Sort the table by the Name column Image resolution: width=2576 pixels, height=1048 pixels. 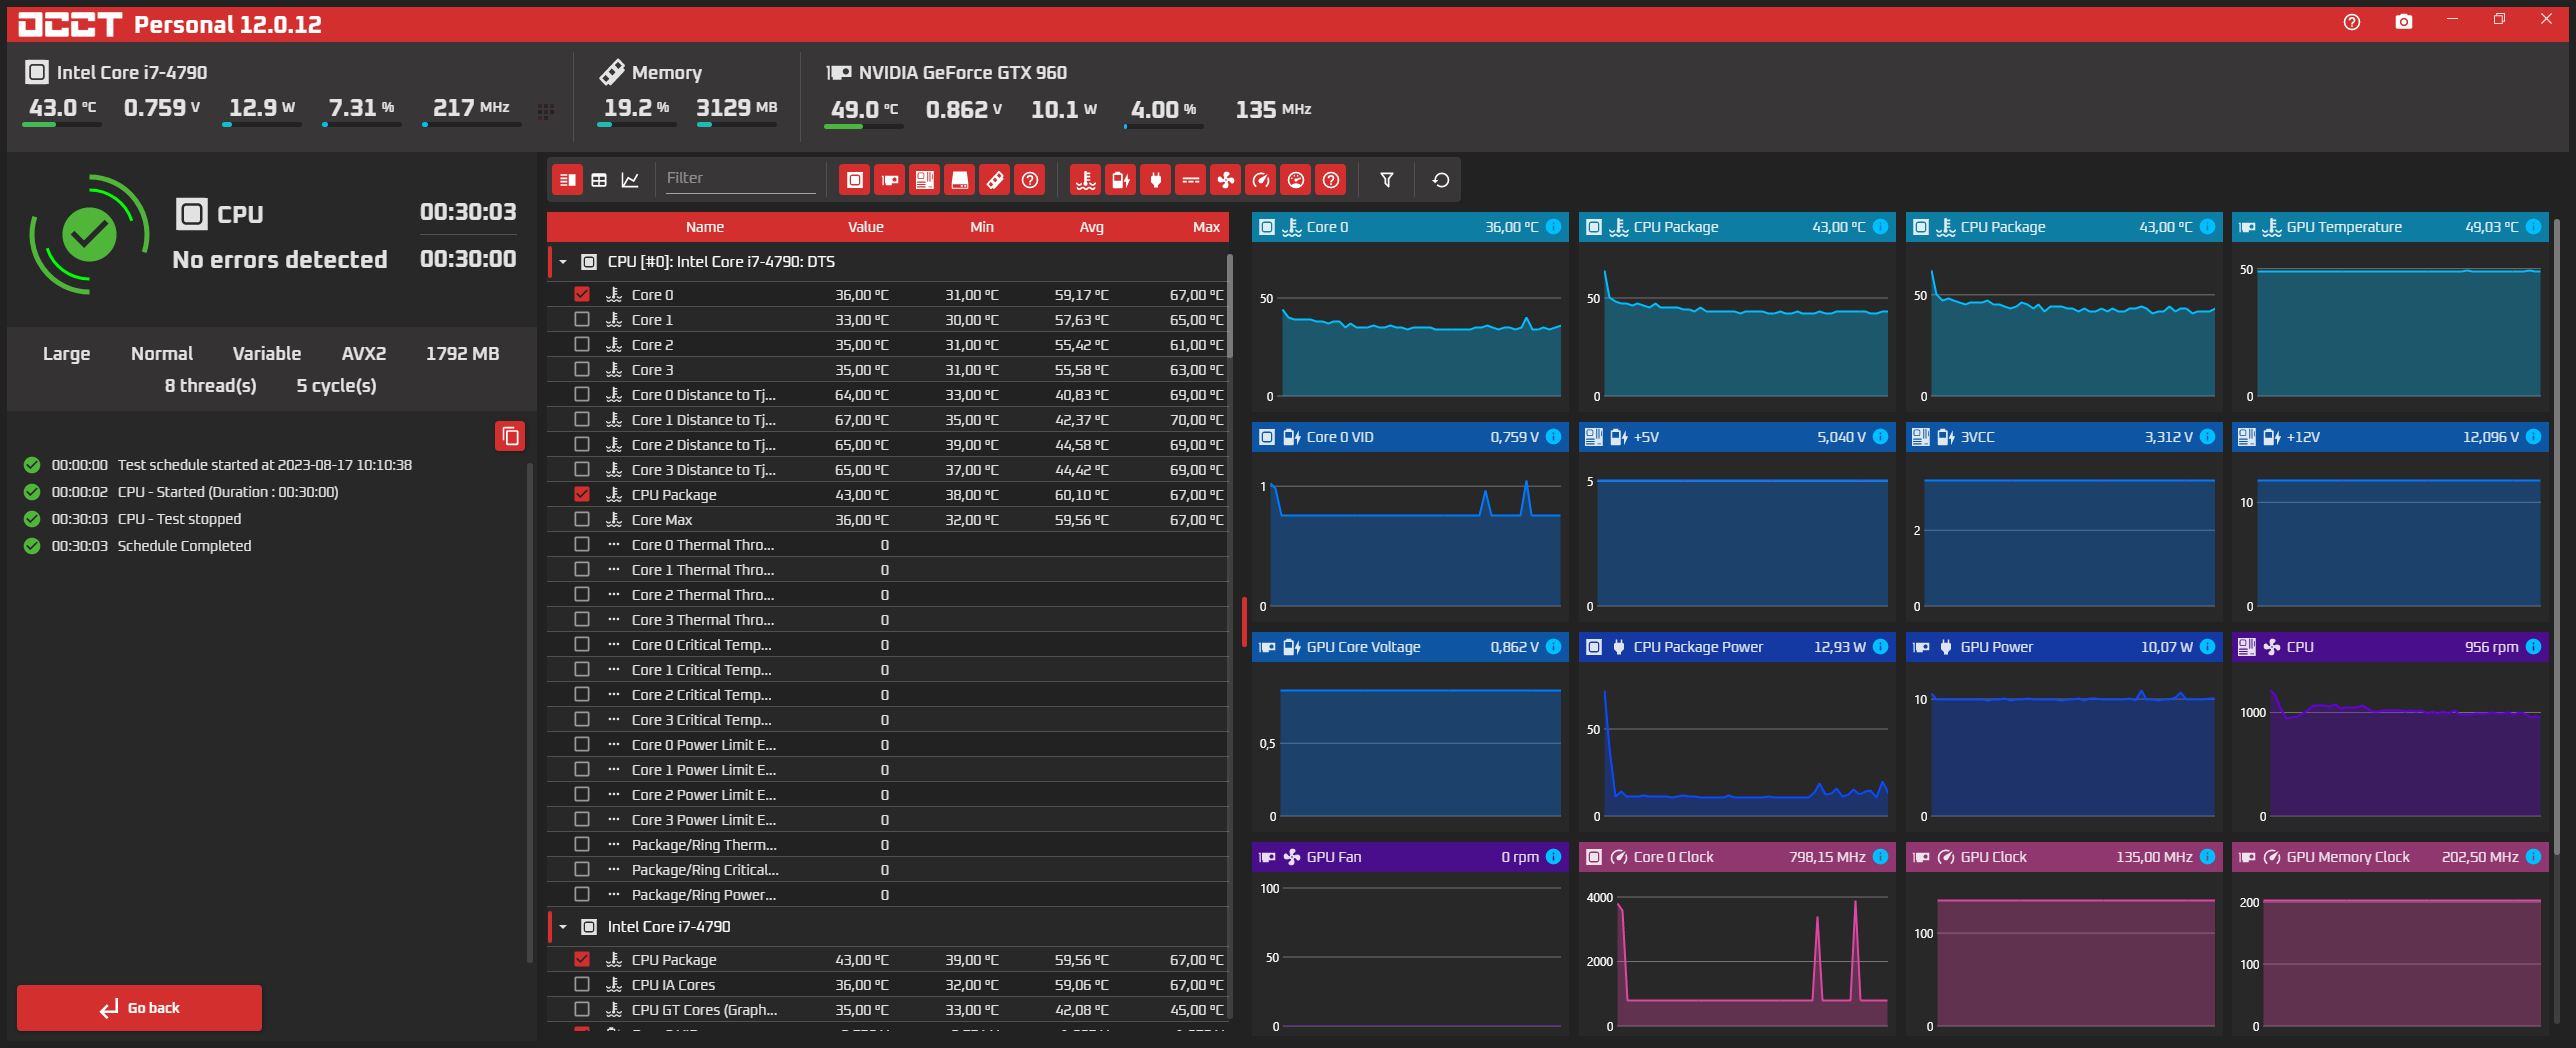[x=704, y=227]
